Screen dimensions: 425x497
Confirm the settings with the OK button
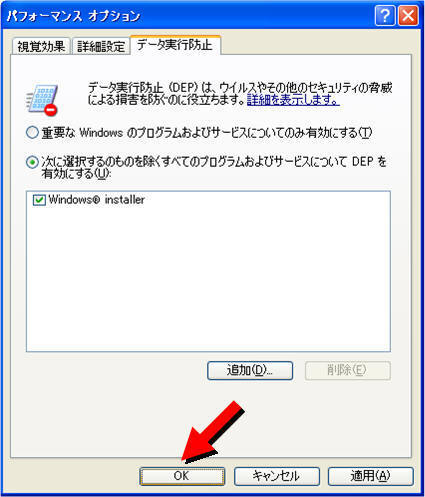pyautogui.click(x=182, y=476)
